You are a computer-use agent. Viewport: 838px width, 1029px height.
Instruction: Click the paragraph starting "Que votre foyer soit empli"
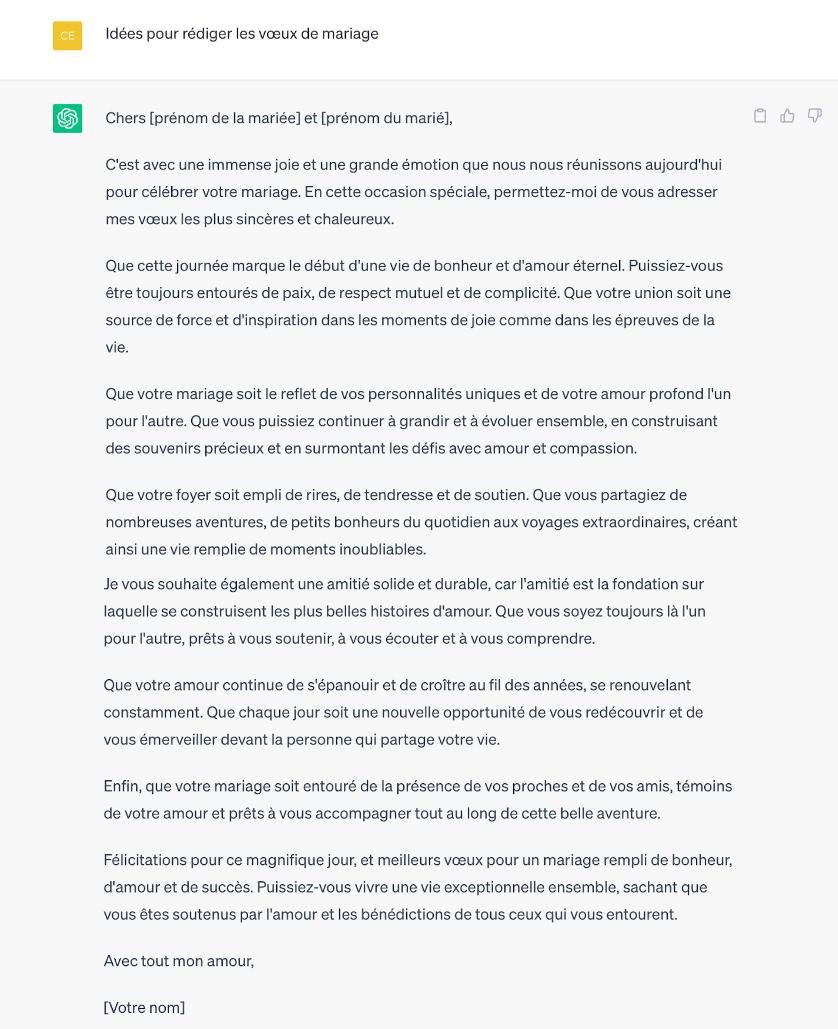[421, 521]
